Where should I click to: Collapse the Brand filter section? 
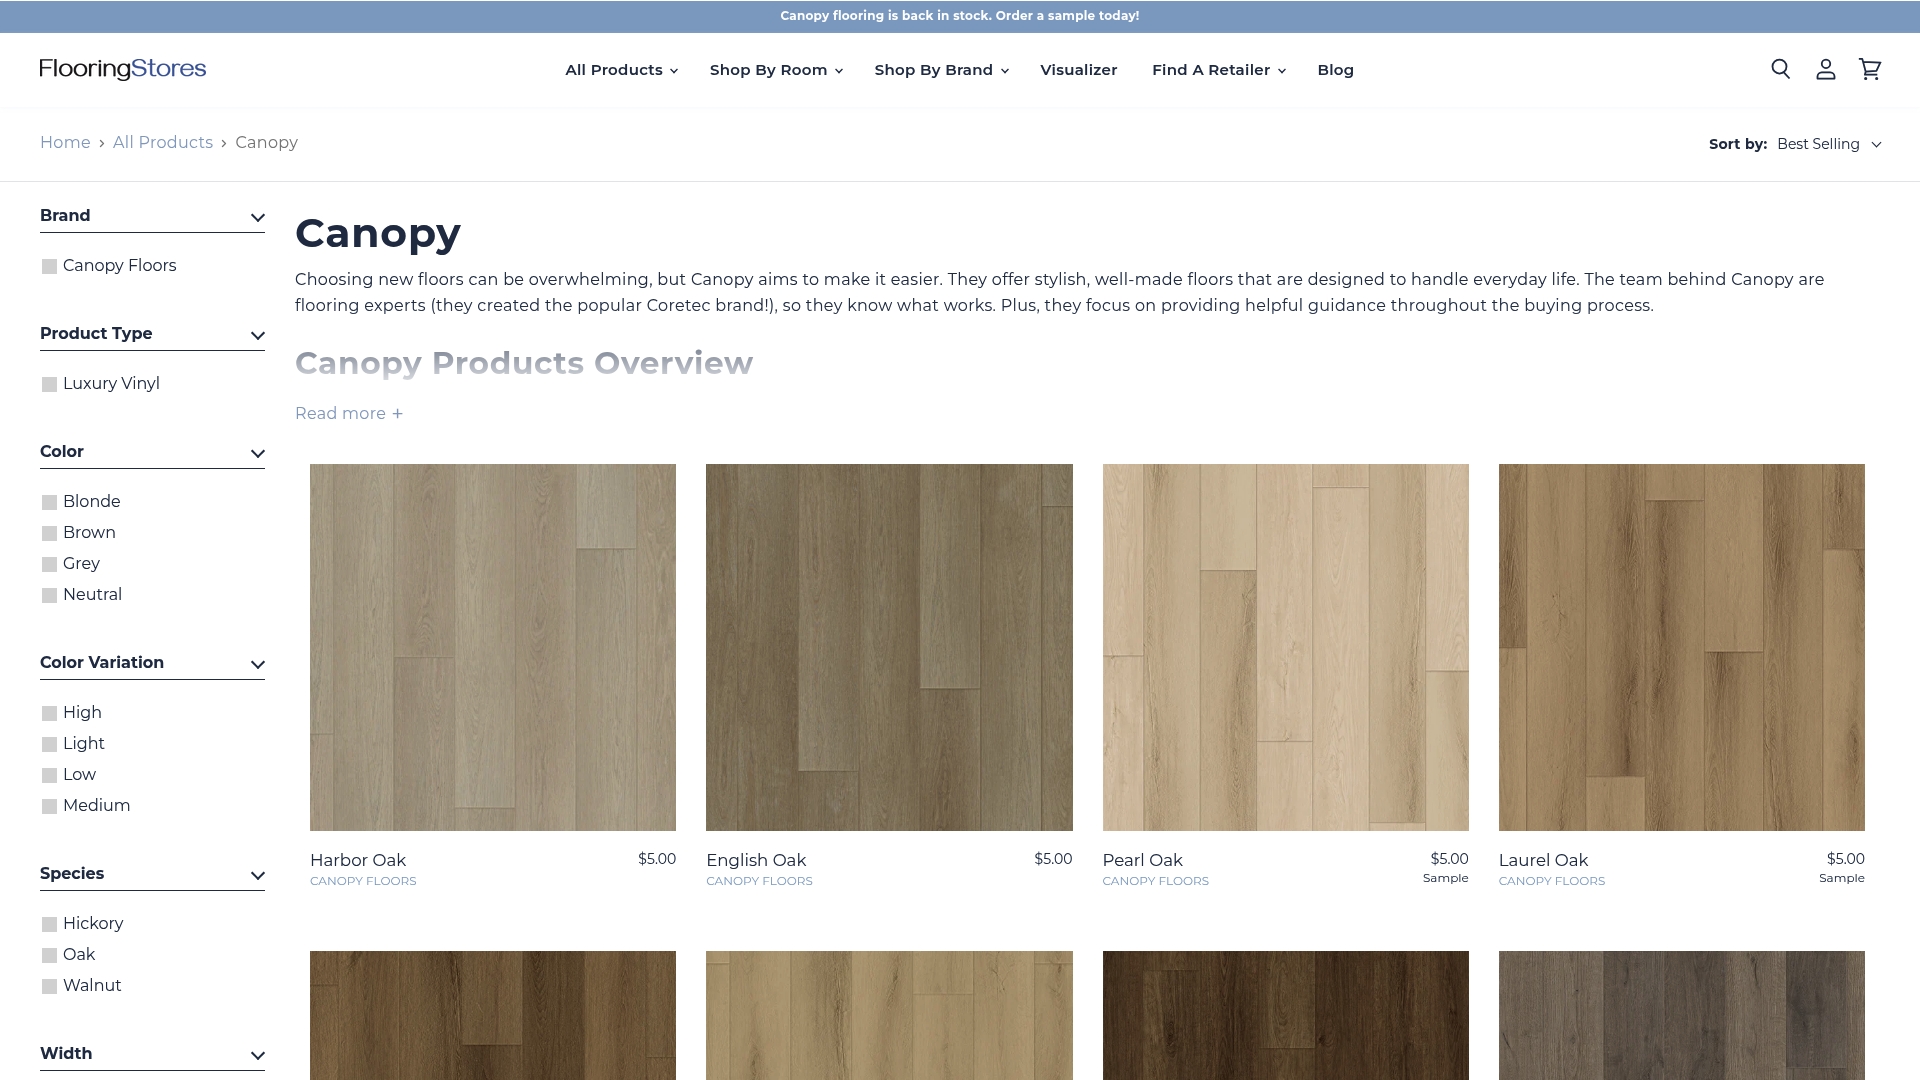click(257, 217)
